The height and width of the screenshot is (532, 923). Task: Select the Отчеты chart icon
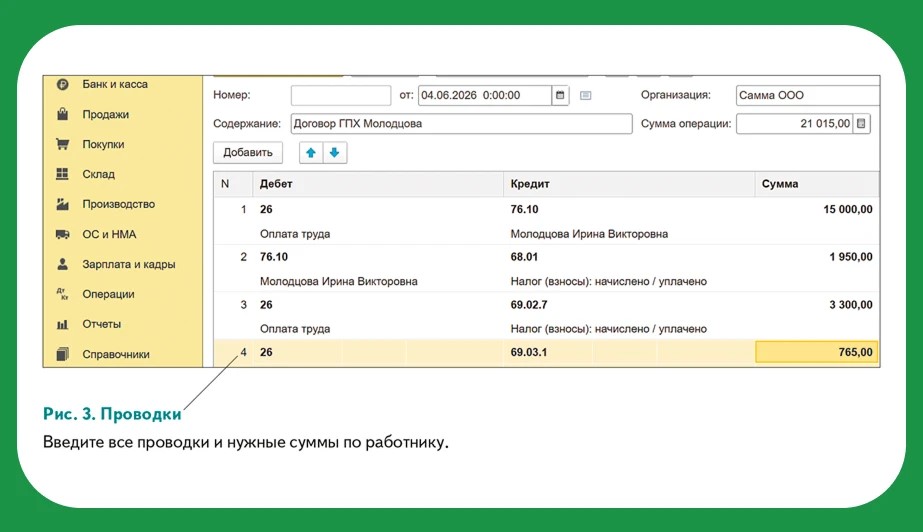(x=62, y=324)
